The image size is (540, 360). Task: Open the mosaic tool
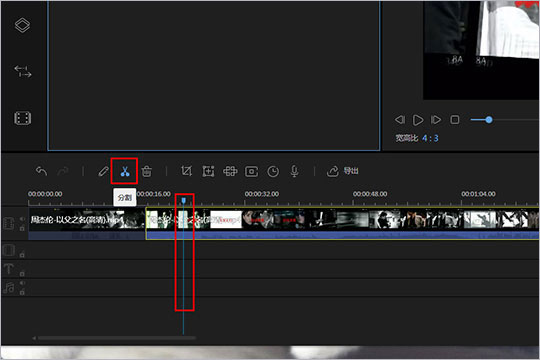(230, 171)
